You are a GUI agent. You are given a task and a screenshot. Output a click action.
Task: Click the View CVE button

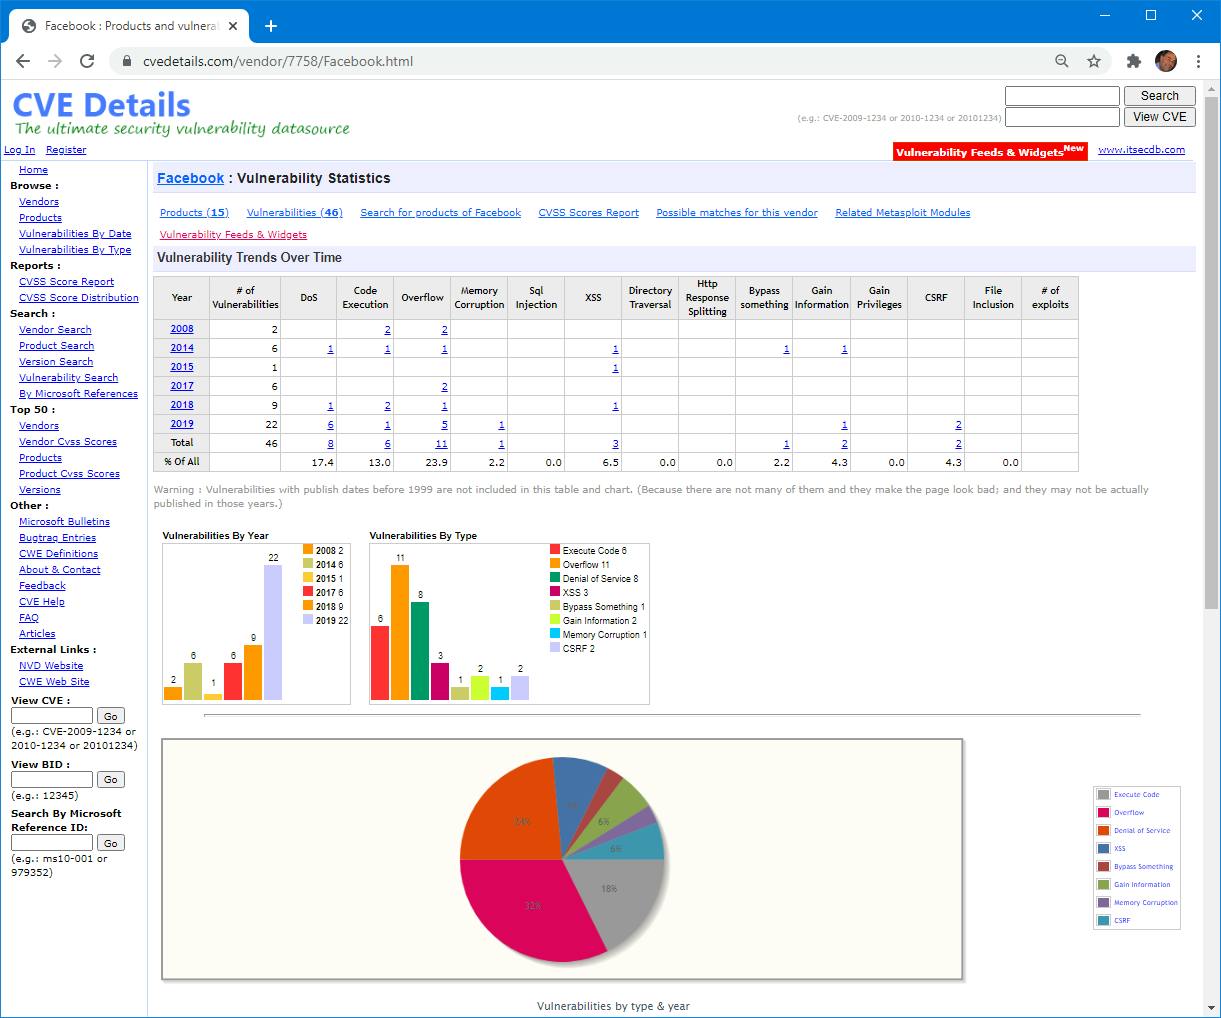tap(1159, 117)
